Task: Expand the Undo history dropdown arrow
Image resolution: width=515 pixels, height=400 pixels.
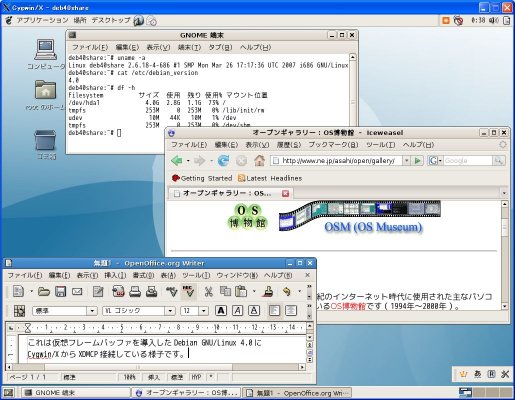Action: click(x=300, y=292)
